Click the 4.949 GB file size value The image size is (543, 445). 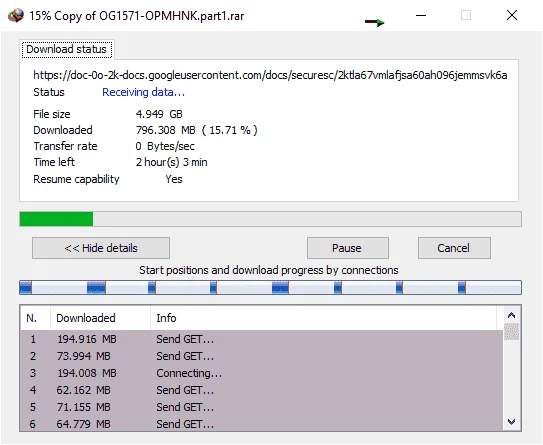click(159, 114)
